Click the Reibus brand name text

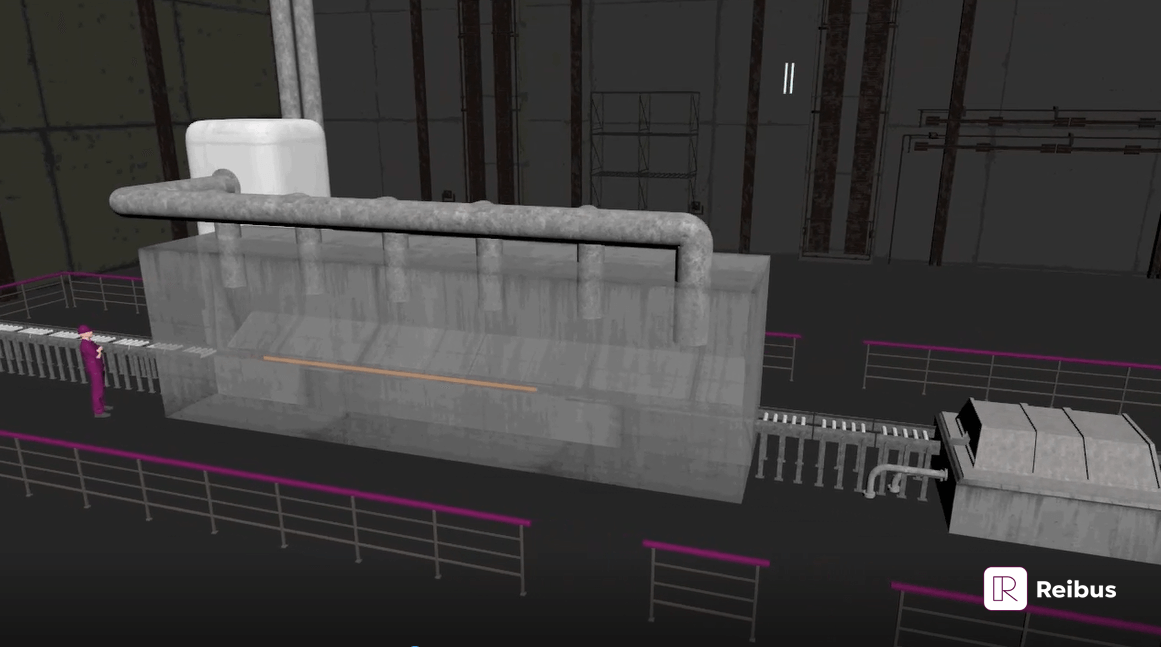1076,590
